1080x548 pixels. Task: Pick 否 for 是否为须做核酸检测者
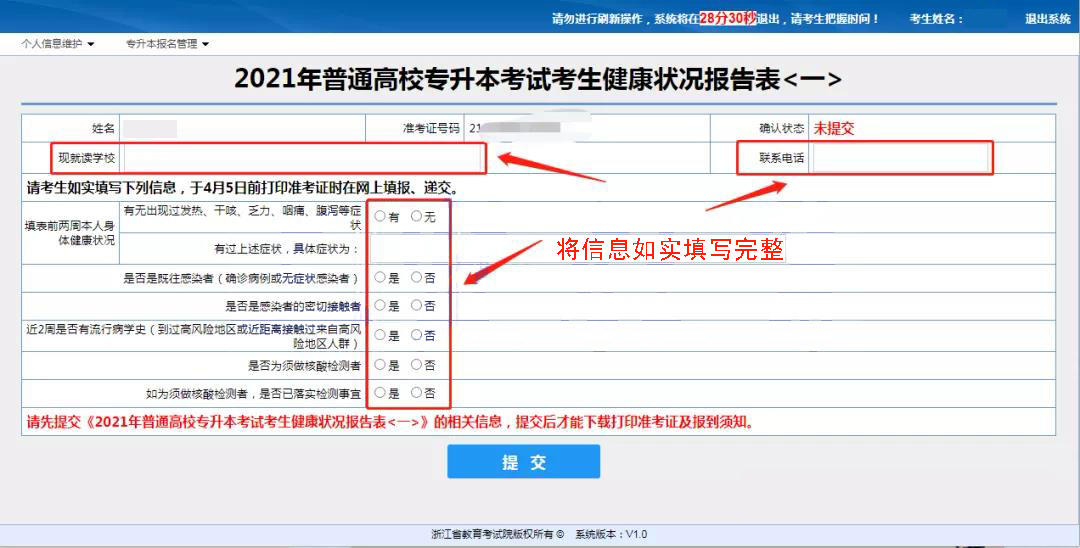click(417, 365)
